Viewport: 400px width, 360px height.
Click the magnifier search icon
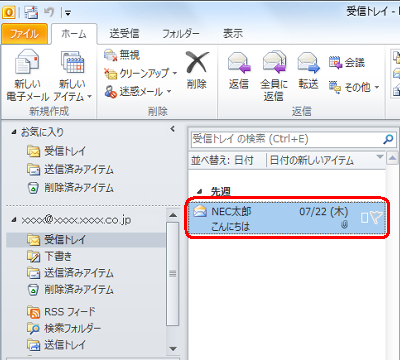click(x=388, y=139)
